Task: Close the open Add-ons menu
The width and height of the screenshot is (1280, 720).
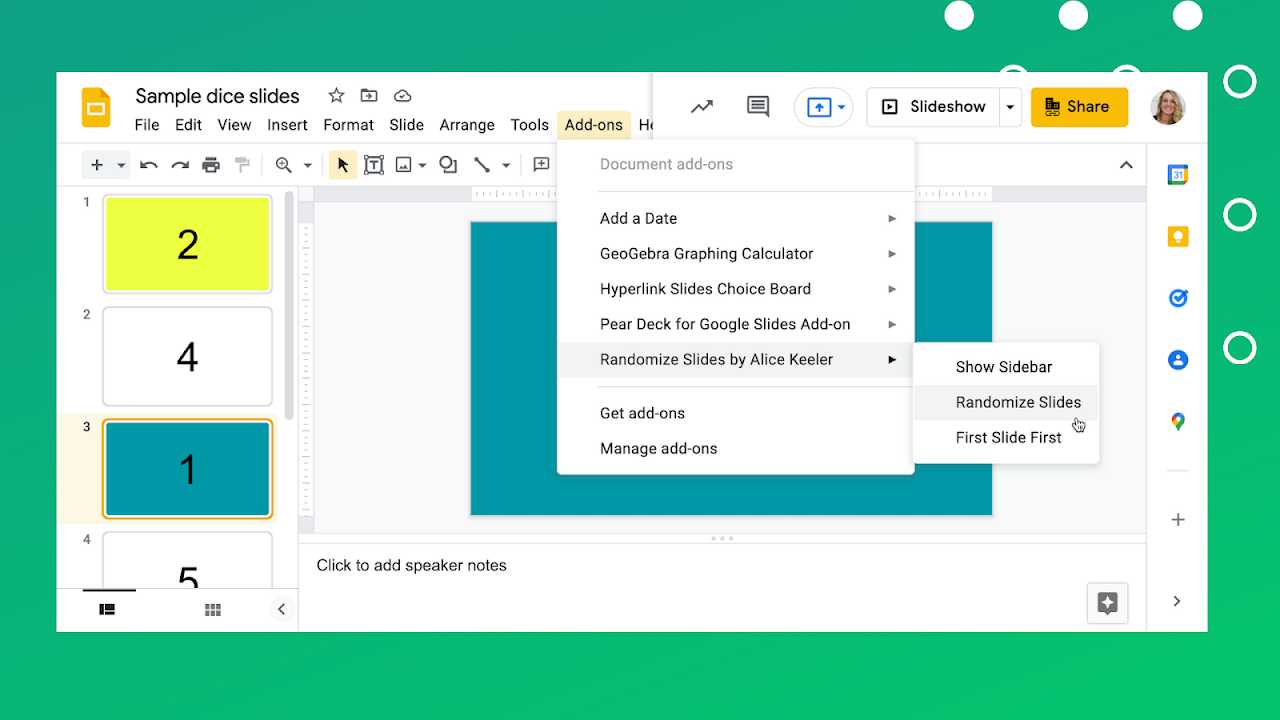Action: [594, 125]
